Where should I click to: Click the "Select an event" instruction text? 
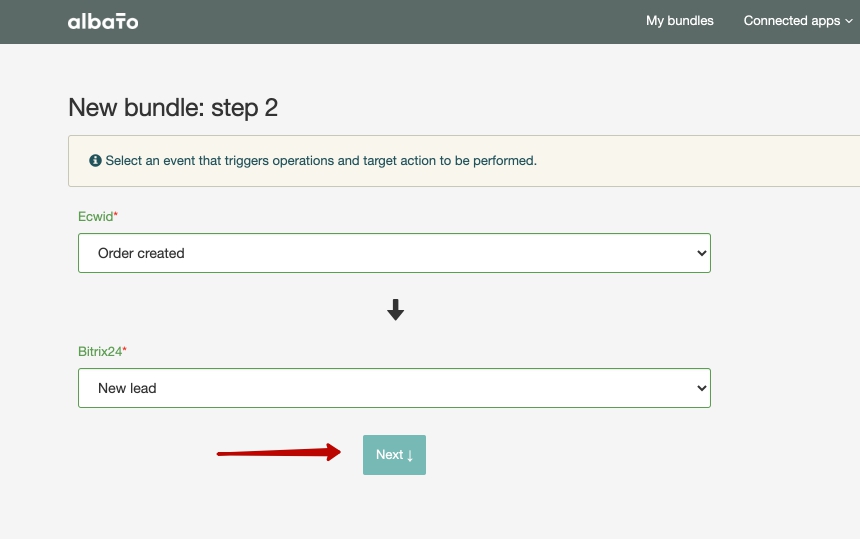click(321, 160)
